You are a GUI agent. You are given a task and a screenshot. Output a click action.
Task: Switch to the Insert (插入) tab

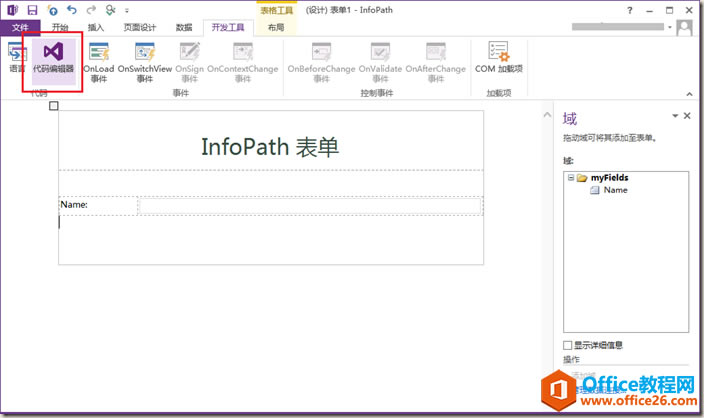click(96, 28)
